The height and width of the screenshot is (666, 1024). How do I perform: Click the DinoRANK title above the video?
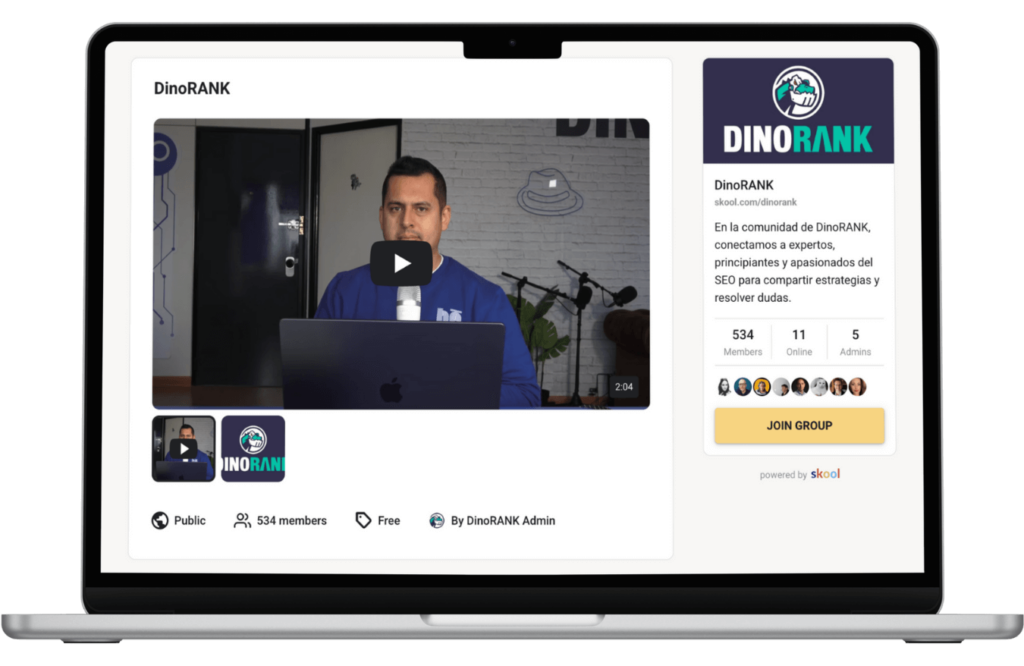(x=192, y=88)
